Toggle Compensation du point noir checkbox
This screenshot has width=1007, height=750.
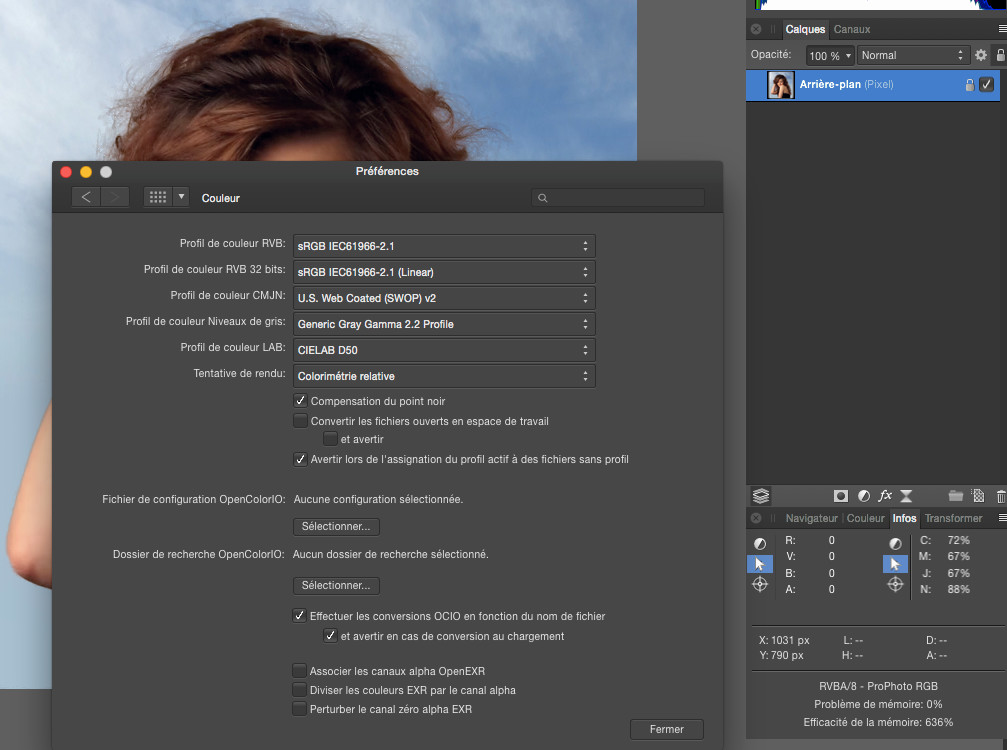(300, 401)
